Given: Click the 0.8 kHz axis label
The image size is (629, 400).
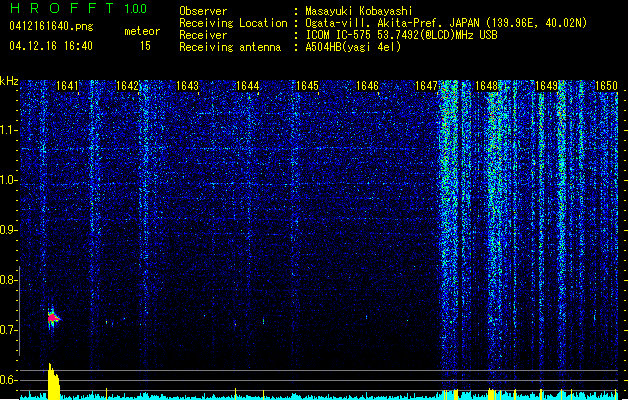Looking at the screenshot, I should (x=9, y=280).
